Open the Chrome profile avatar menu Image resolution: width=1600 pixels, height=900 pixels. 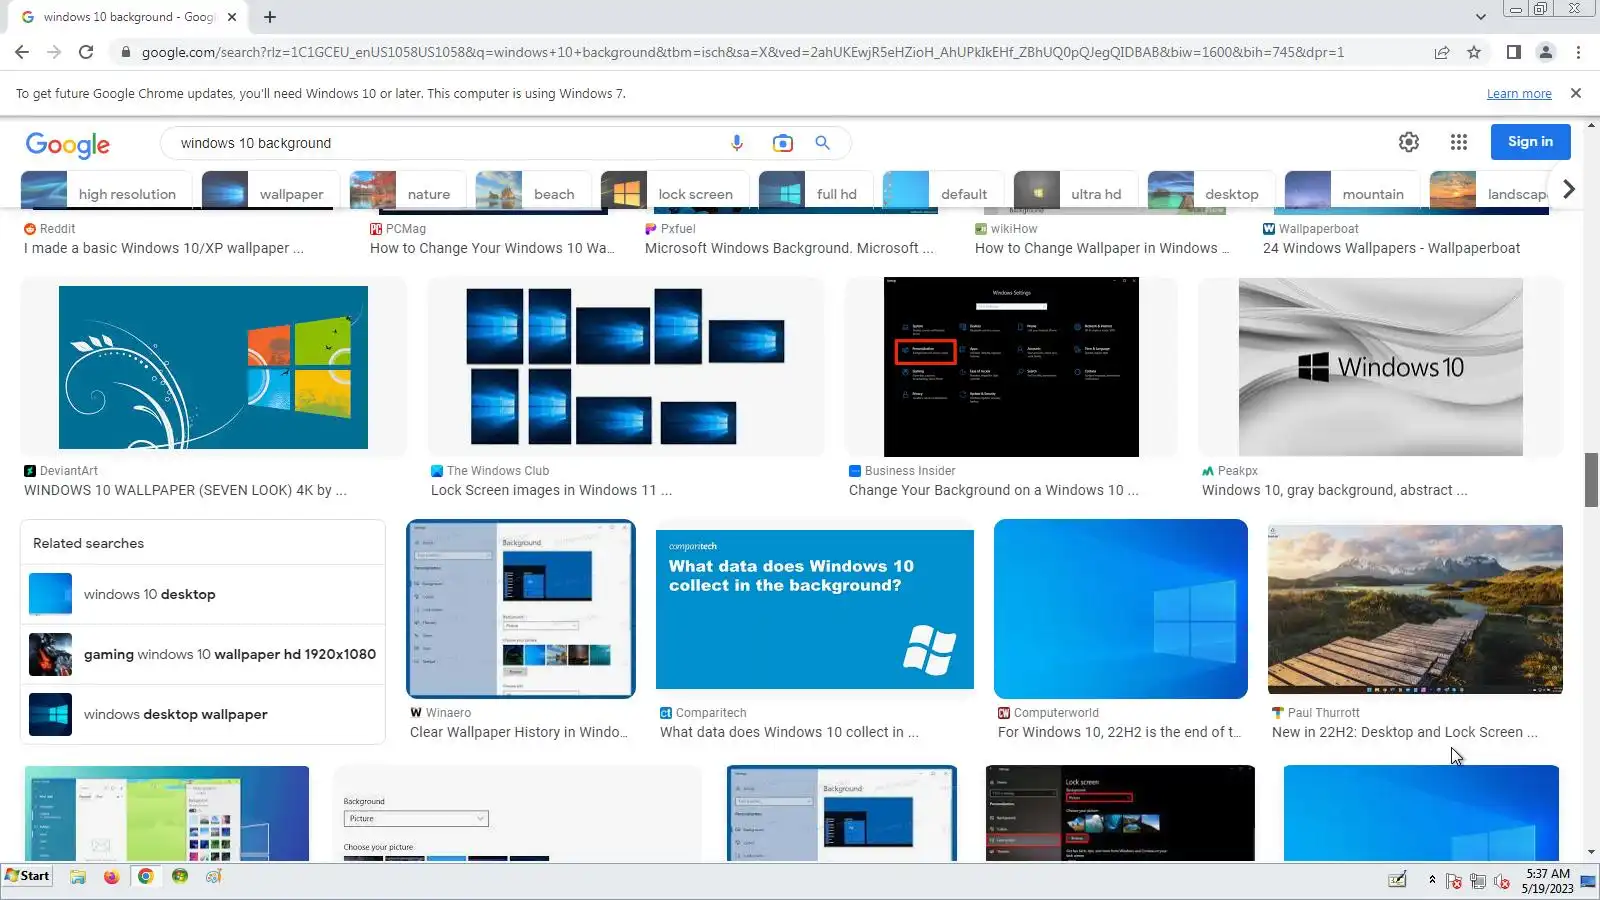pyautogui.click(x=1546, y=52)
